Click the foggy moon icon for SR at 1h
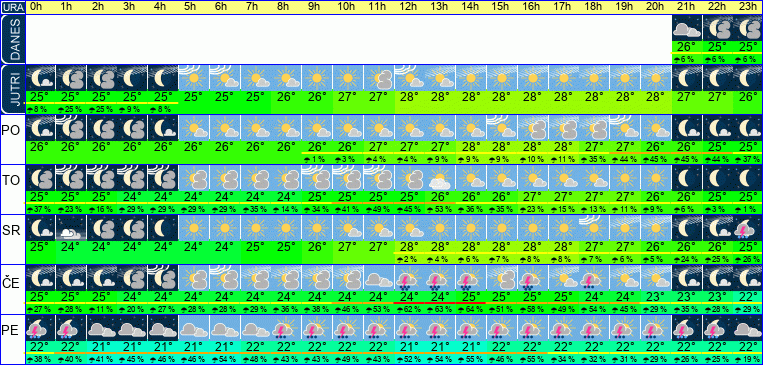 click(71, 228)
